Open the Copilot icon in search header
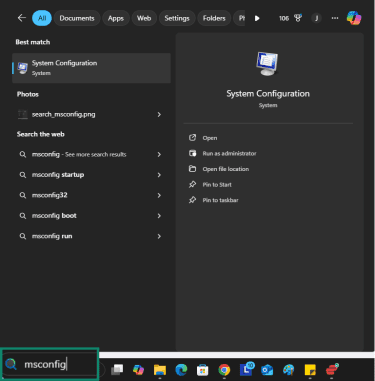Image resolution: width=375 pixels, height=381 pixels. [x=354, y=18]
